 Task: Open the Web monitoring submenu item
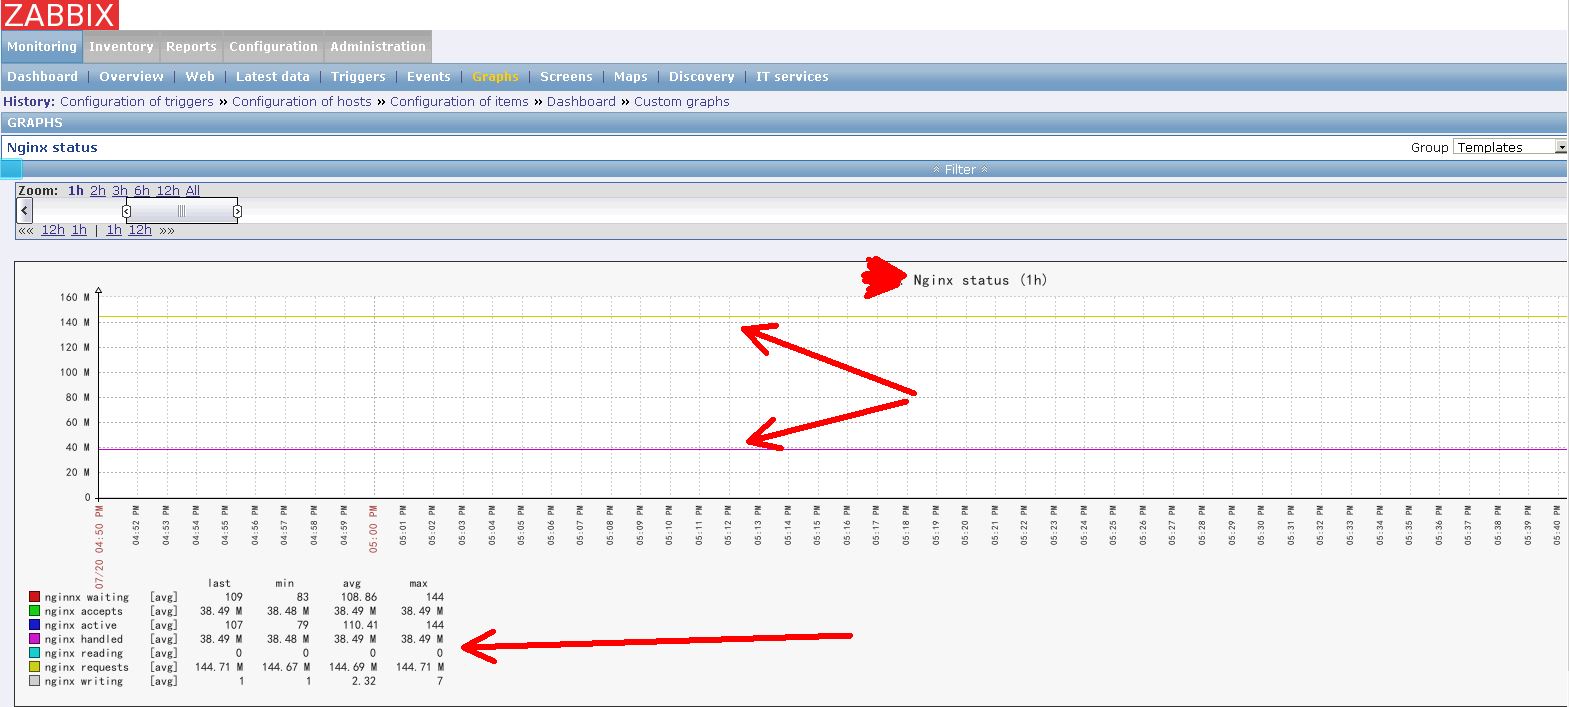click(200, 76)
